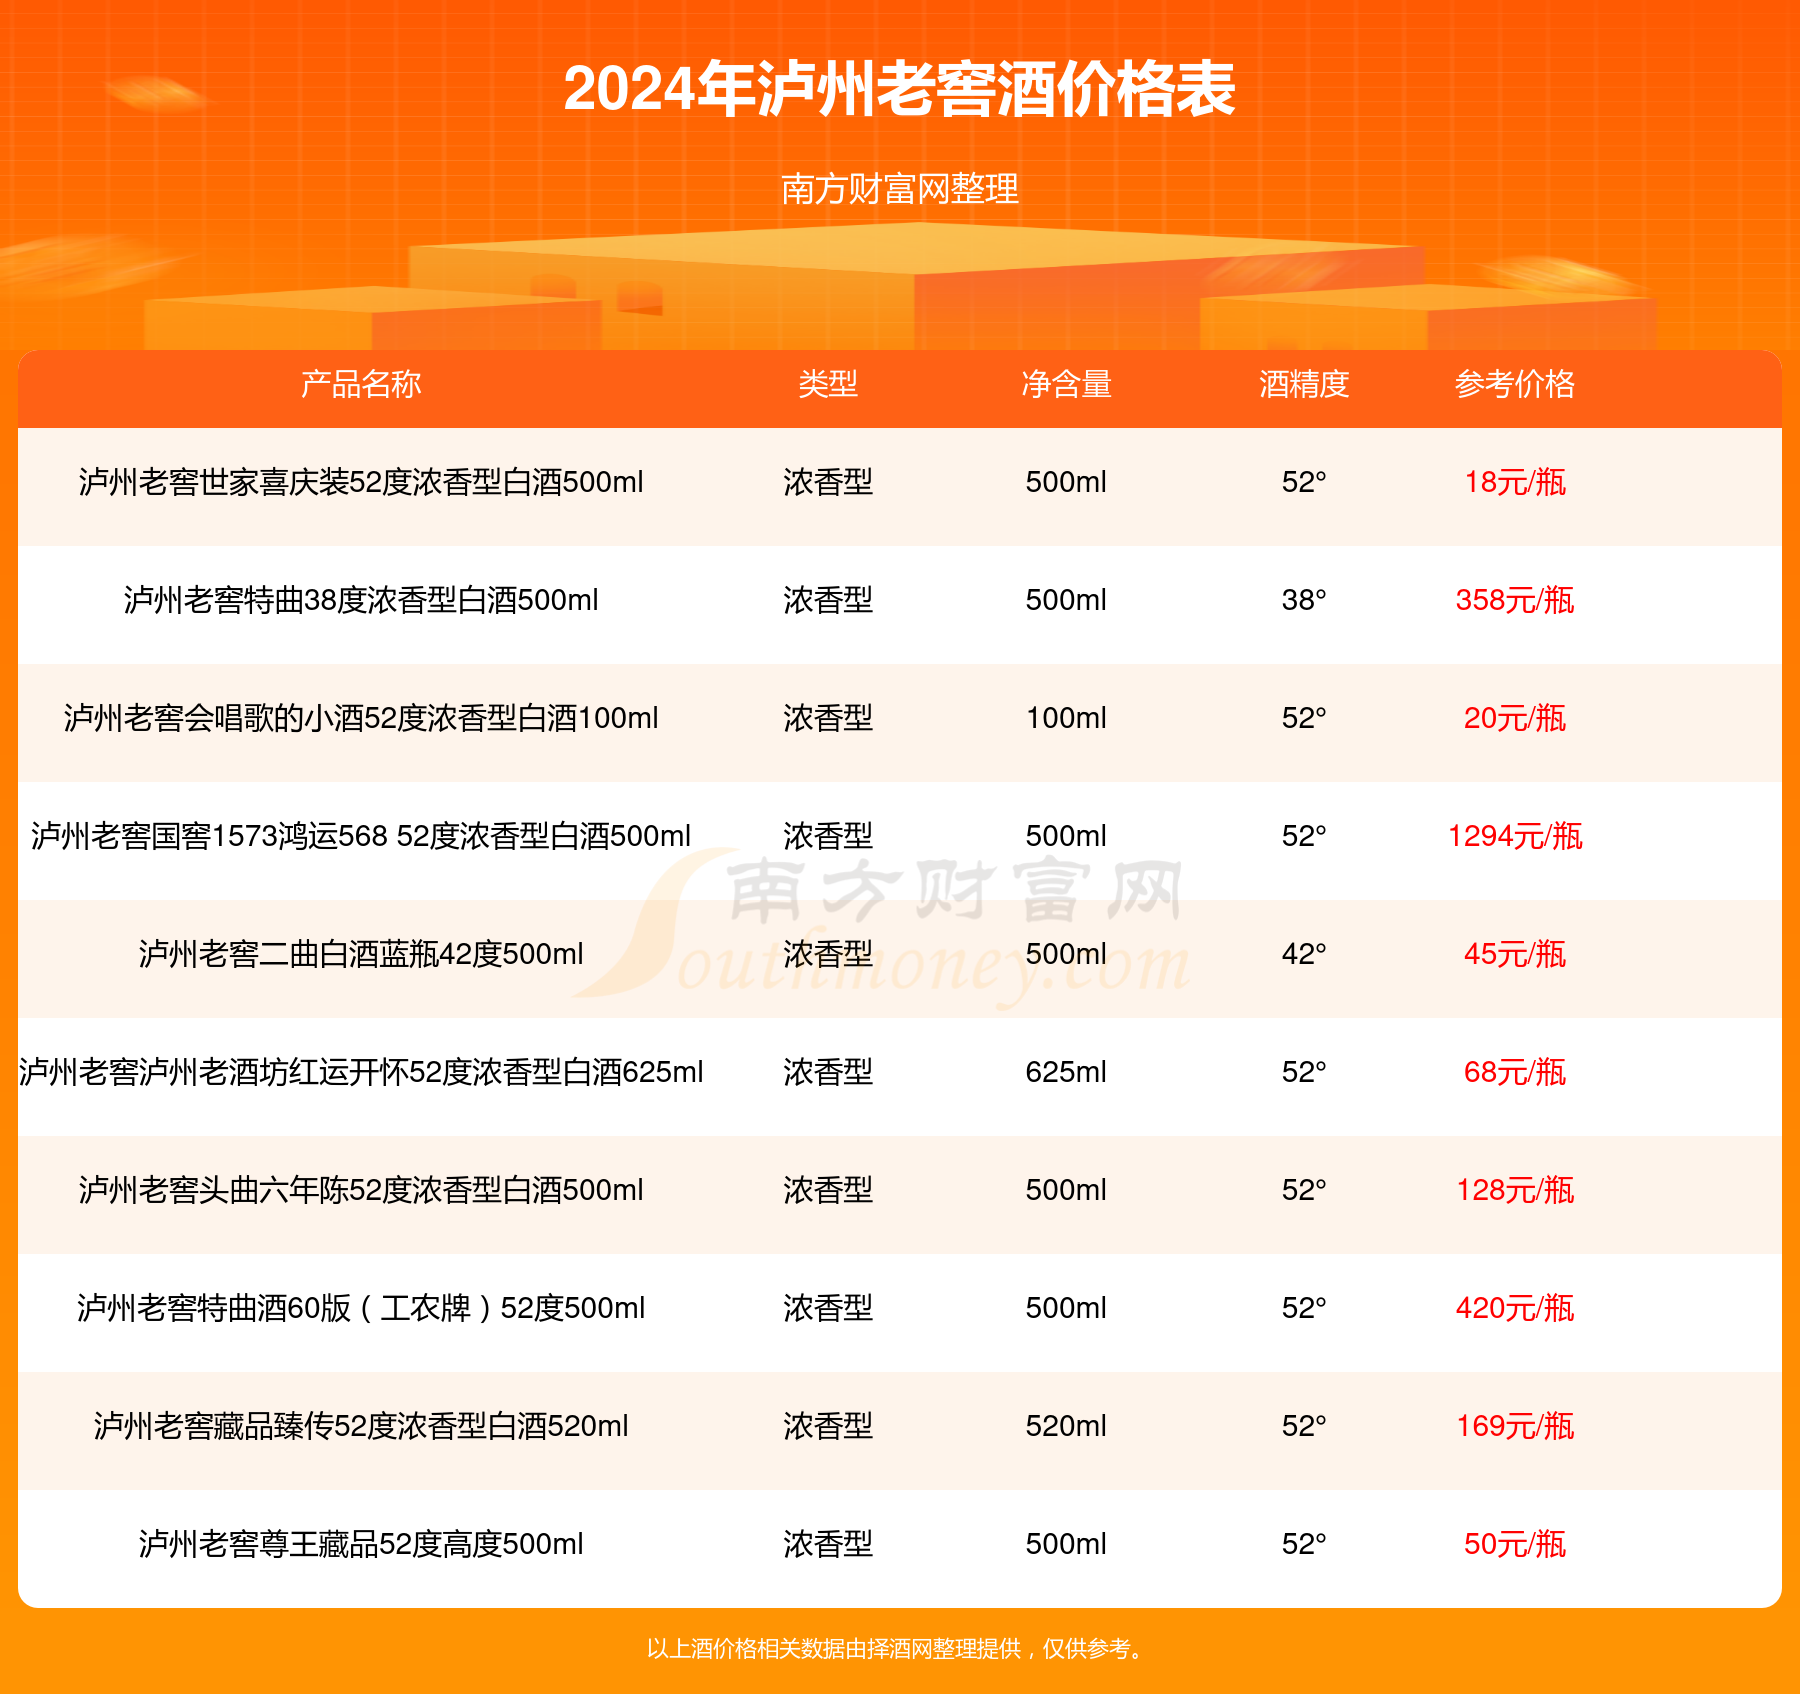Click the 50元/瓶 price
Screen dimensions: 1800x1694
(x=1515, y=1544)
